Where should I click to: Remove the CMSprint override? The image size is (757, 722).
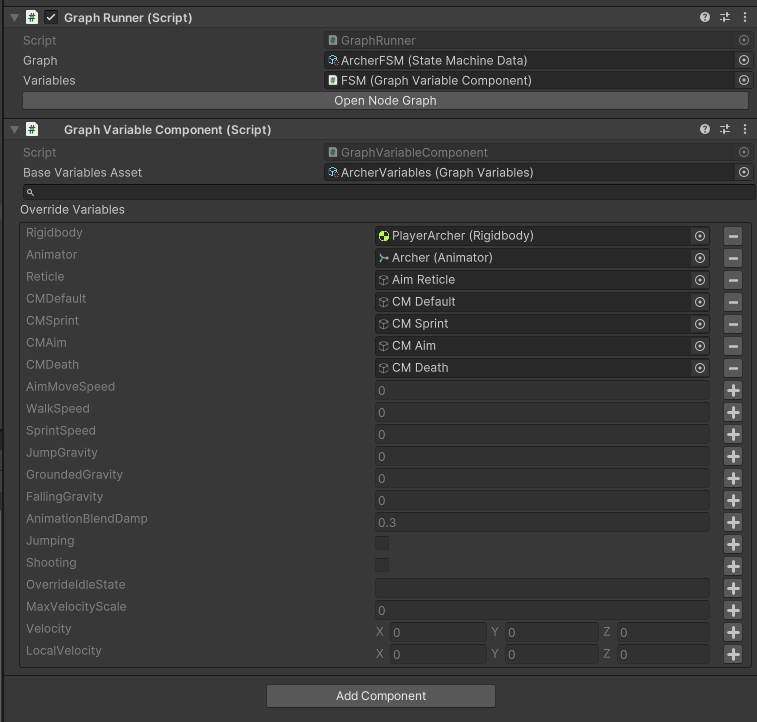pos(733,324)
